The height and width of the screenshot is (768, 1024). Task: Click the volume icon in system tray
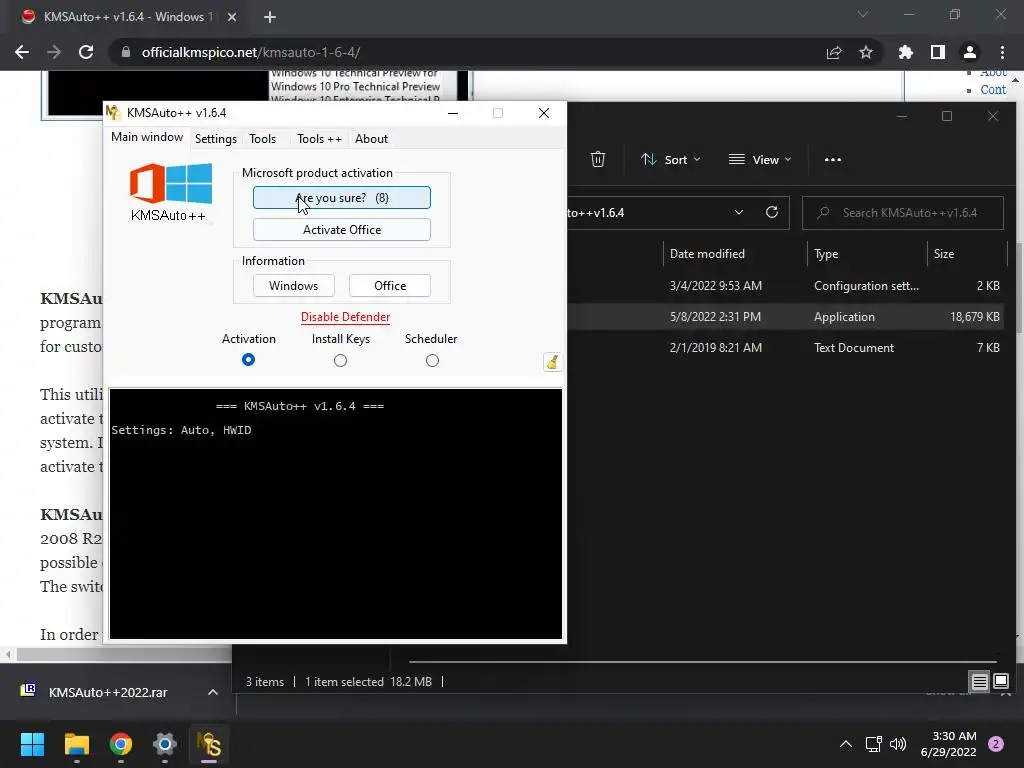click(898, 744)
